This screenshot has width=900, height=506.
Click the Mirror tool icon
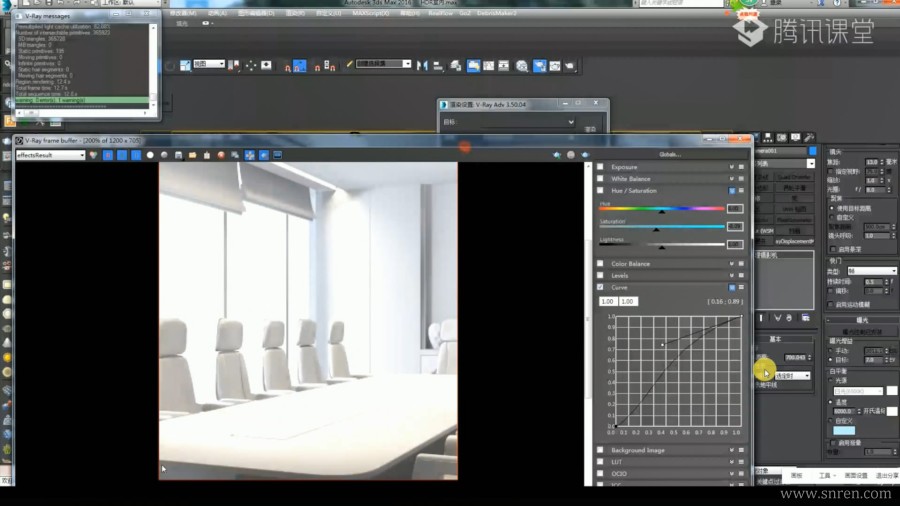click(x=422, y=66)
